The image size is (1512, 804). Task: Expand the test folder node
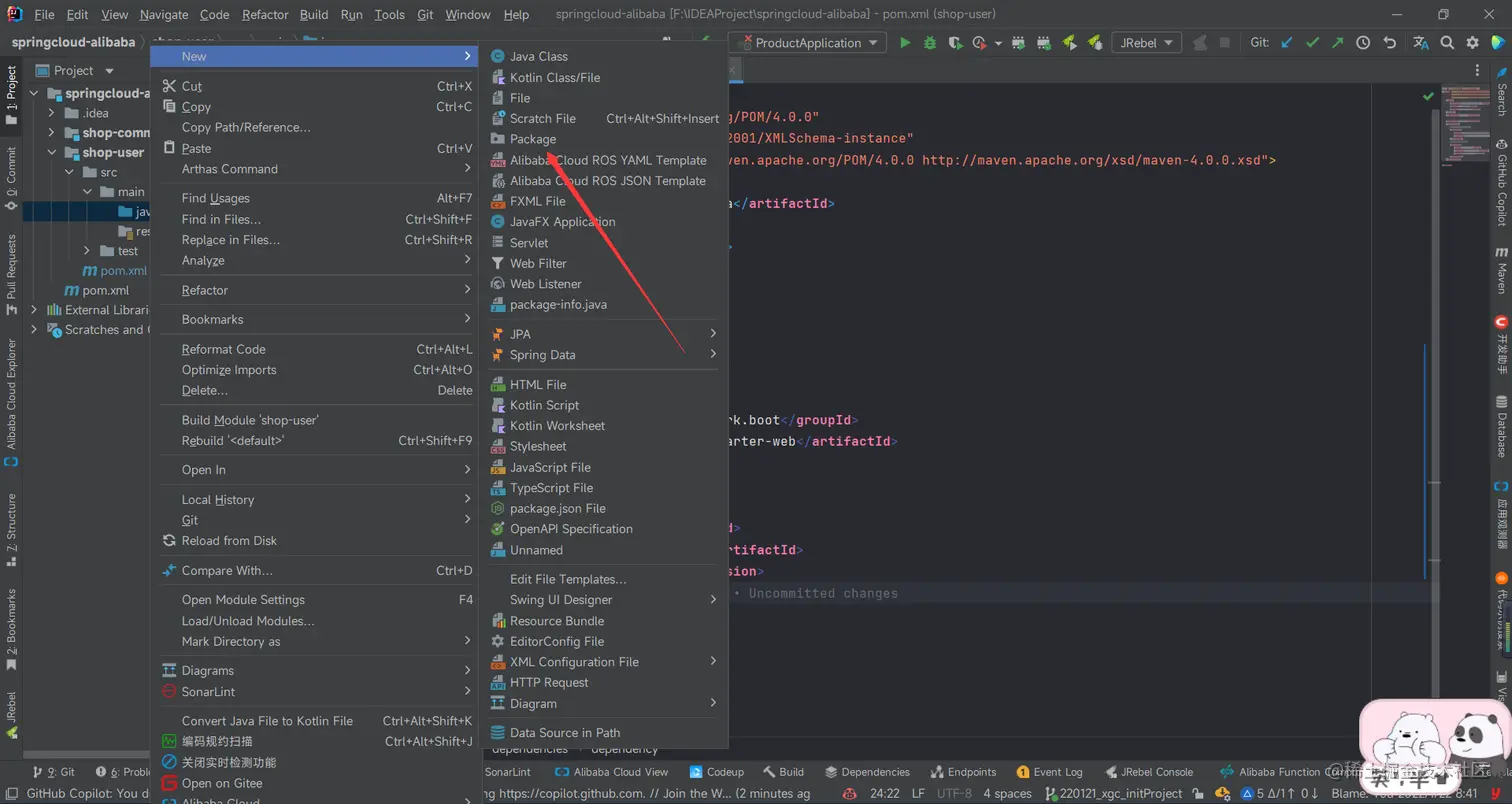click(86, 251)
